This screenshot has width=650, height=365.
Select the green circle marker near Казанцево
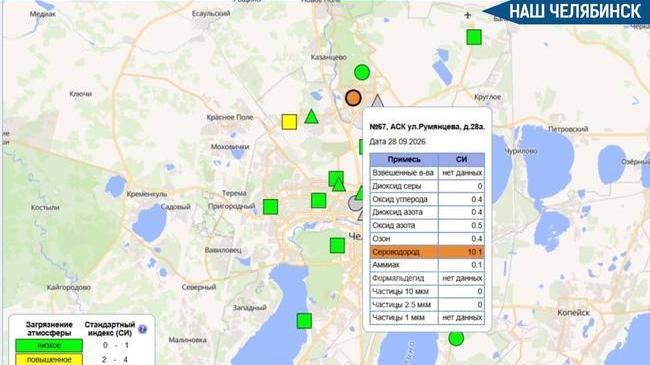coord(362,73)
